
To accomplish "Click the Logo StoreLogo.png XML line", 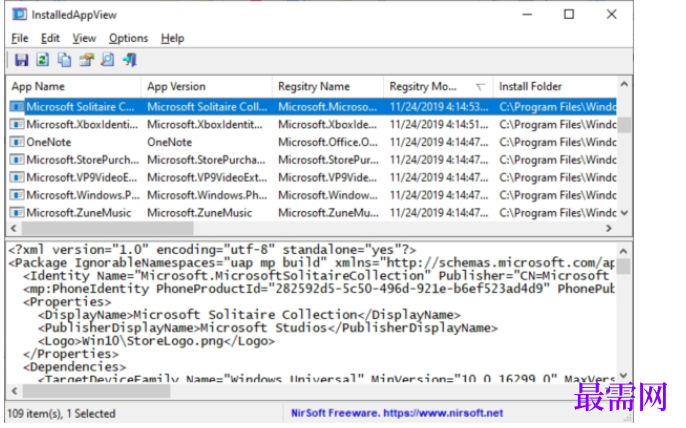I will click(x=157, y=341).
